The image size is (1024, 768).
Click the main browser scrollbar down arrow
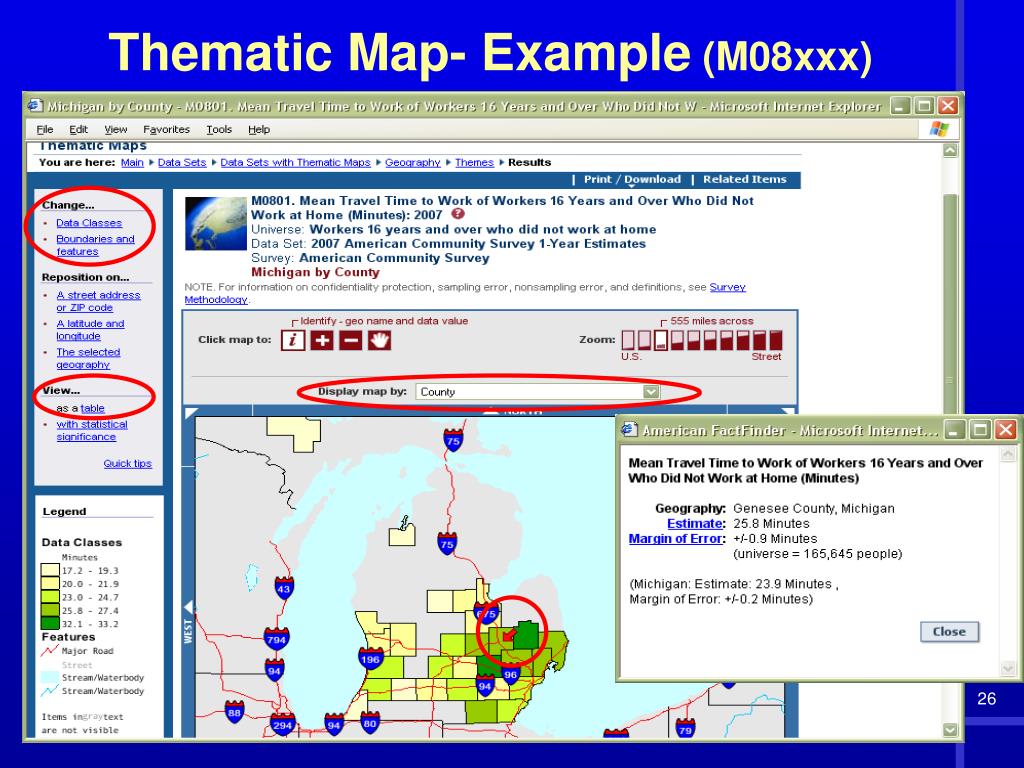(x=950, y=729)
